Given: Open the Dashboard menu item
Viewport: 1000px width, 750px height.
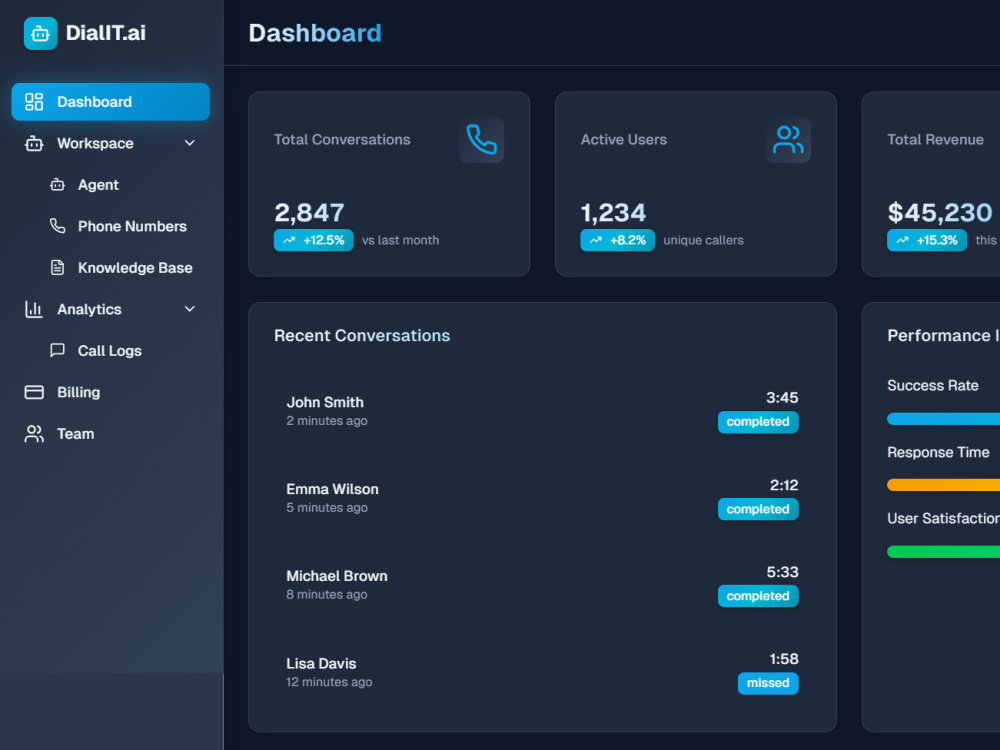Looking at the screenshot, I should click(x=110, y=102).
